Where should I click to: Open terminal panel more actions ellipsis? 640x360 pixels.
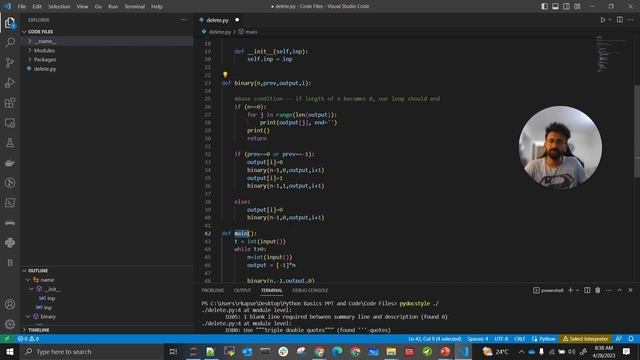click(609, 290)
